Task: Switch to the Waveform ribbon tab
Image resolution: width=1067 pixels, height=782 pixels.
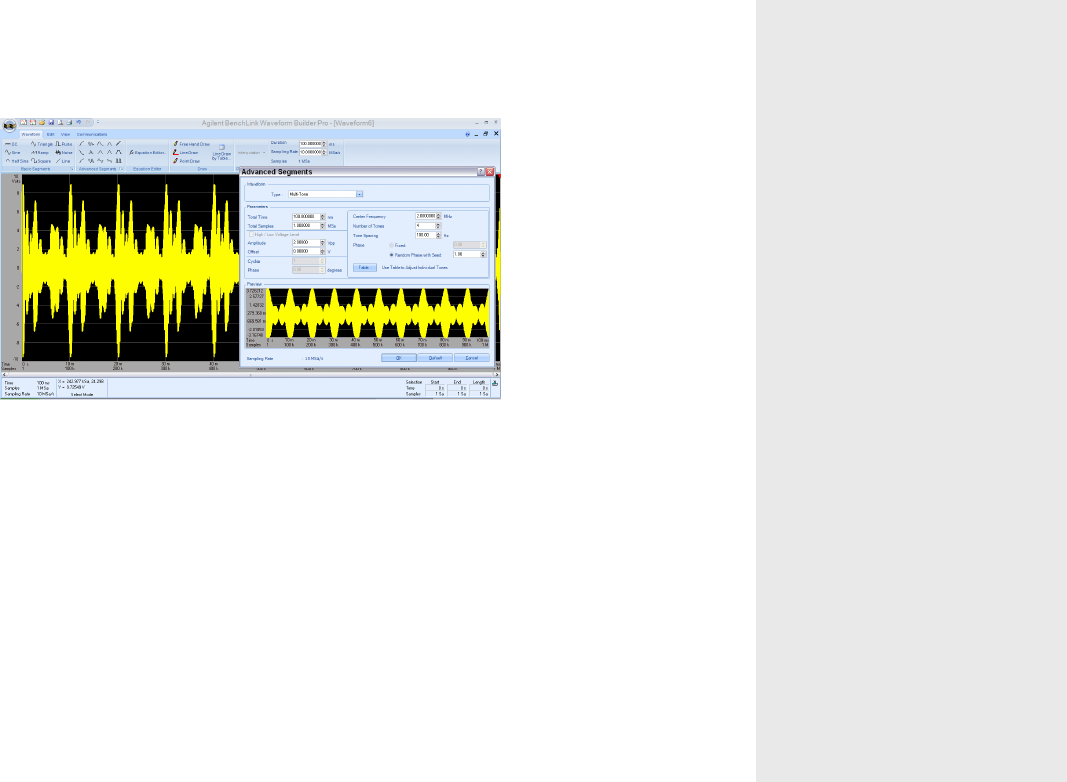Action: tap(31, 135)
